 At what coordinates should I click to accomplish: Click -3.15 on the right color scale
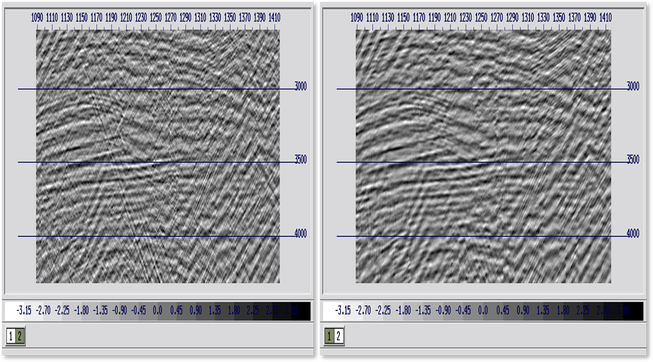[343, 310]
